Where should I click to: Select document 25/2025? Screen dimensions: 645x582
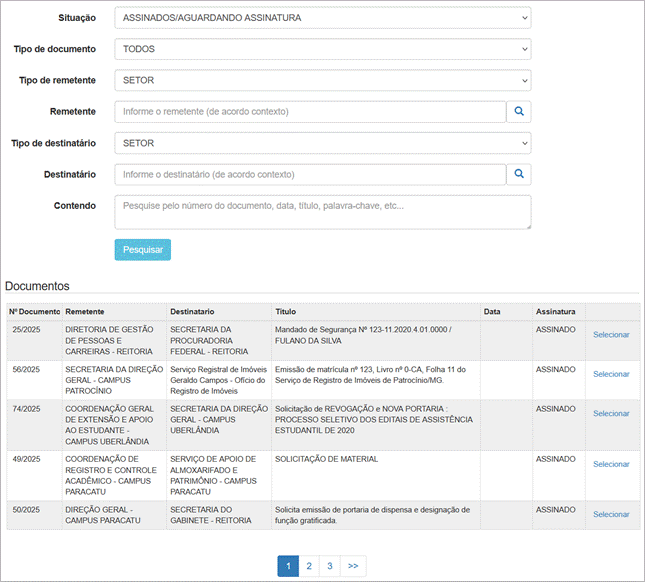click(x=611, y=335)
